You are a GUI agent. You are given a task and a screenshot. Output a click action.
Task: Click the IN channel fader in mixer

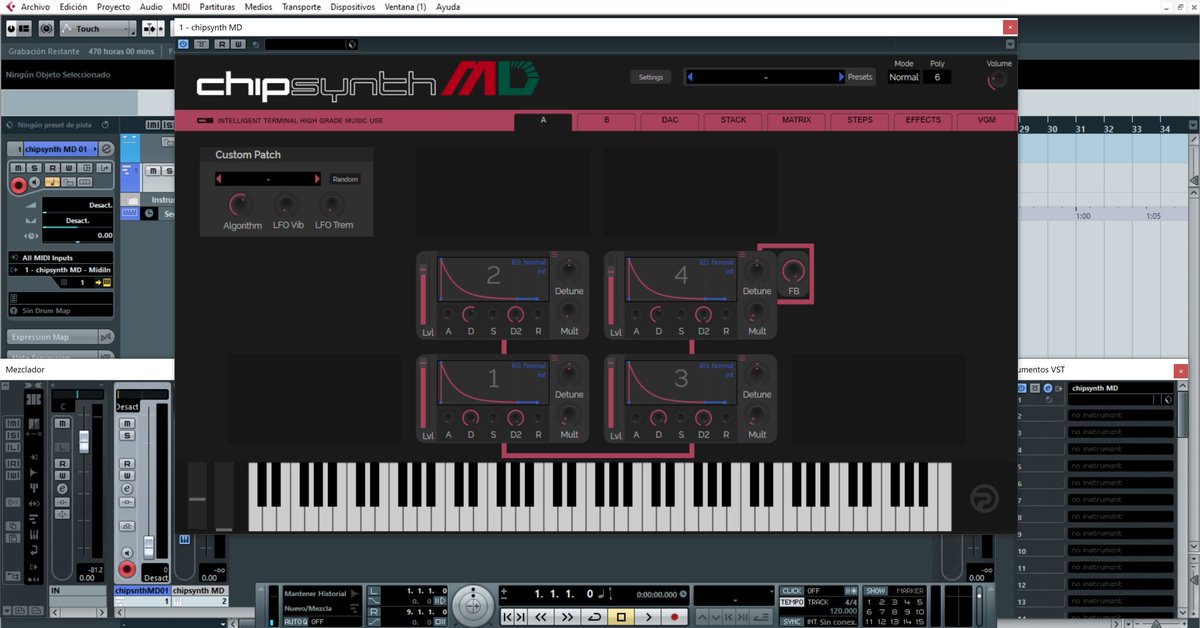tap(85, 441)
